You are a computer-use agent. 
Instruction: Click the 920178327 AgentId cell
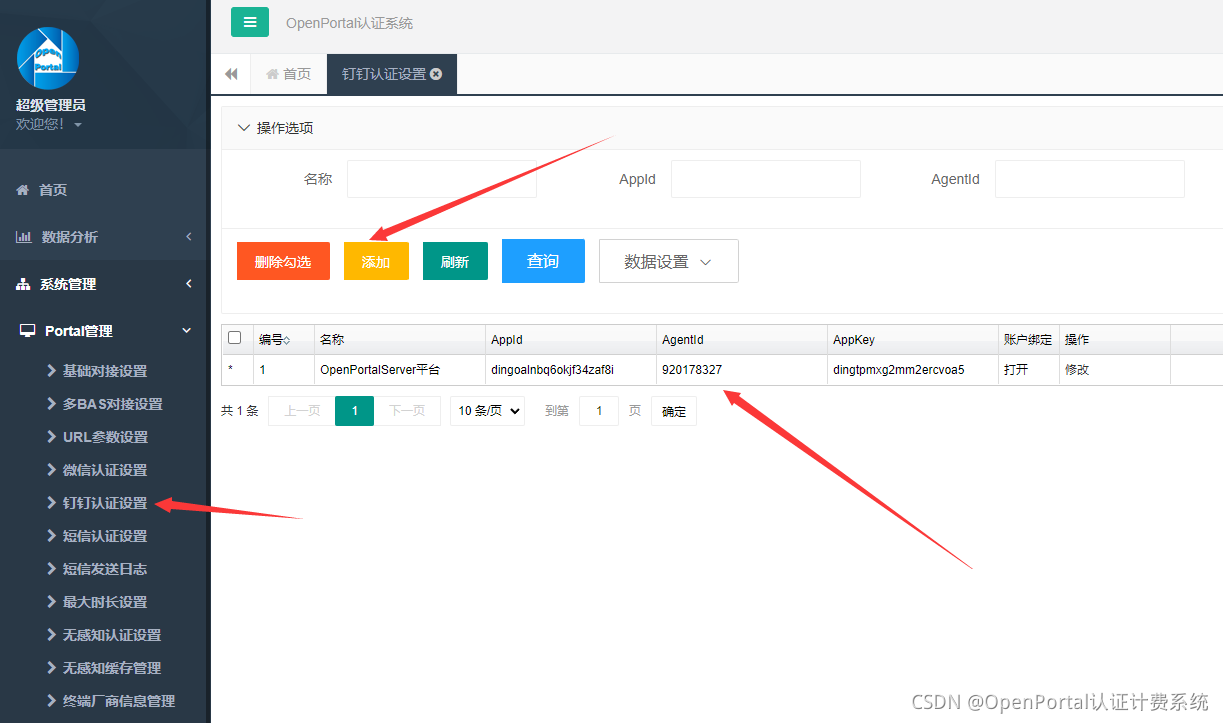coord(742,370)
